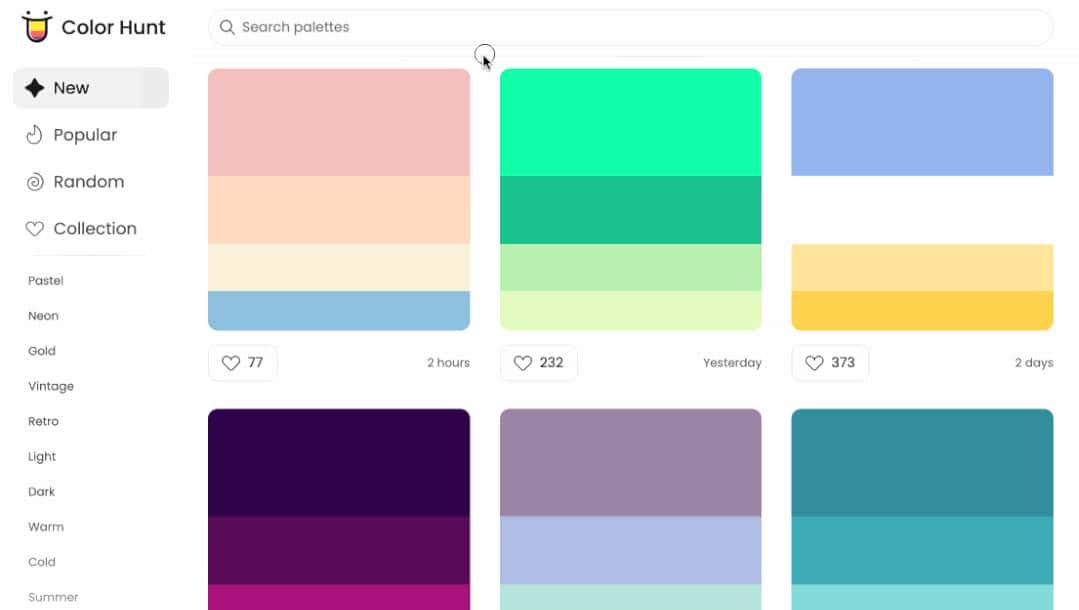Click the Color Hunt logo icon

(36, 27)
